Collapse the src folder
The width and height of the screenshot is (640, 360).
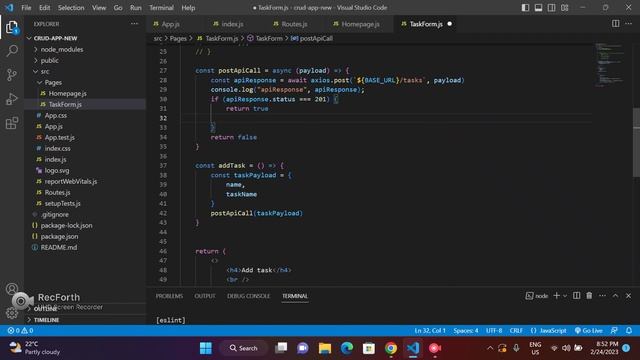[x=85, y=71]
